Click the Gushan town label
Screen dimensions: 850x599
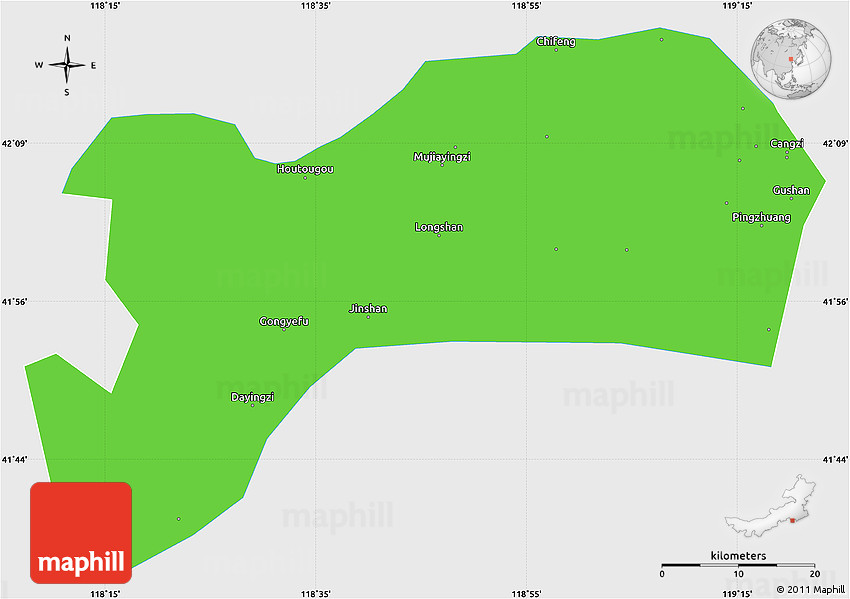point(791,190)
